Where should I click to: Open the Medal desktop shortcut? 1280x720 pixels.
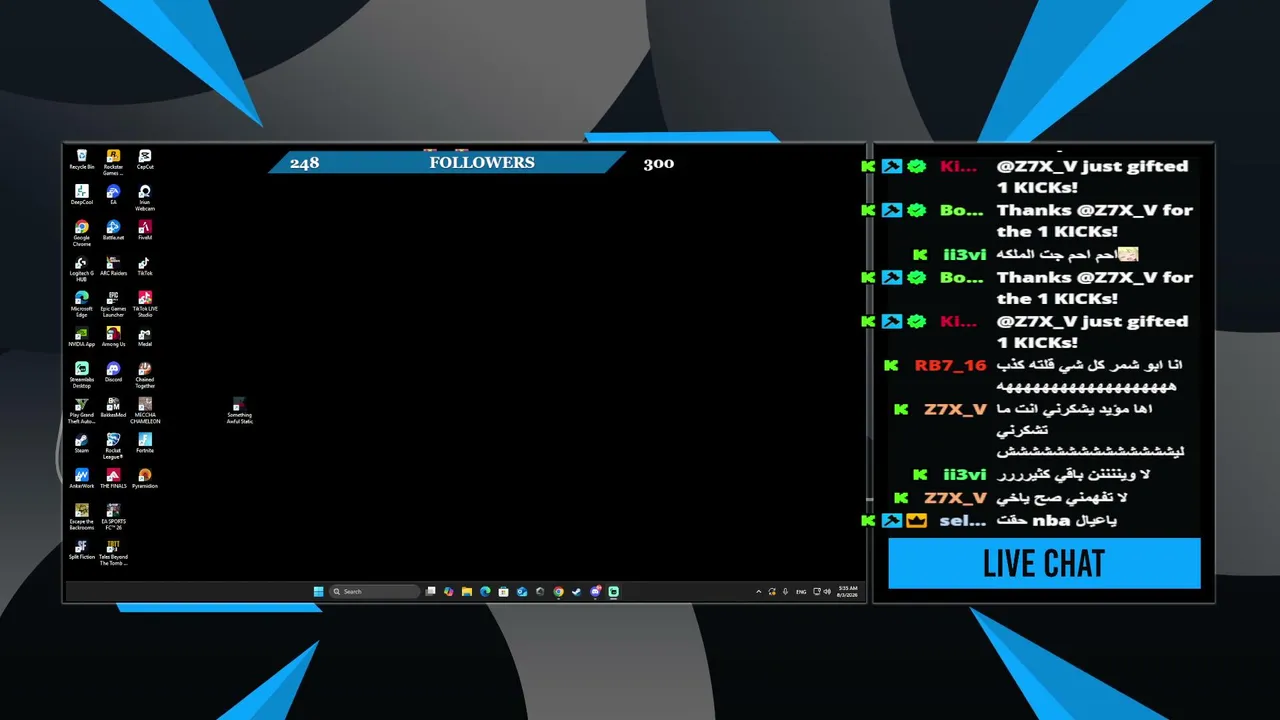click(145, 337)
